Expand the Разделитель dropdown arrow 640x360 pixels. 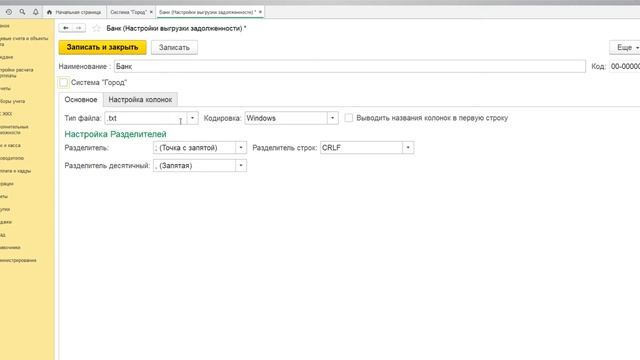coord(241,148)
